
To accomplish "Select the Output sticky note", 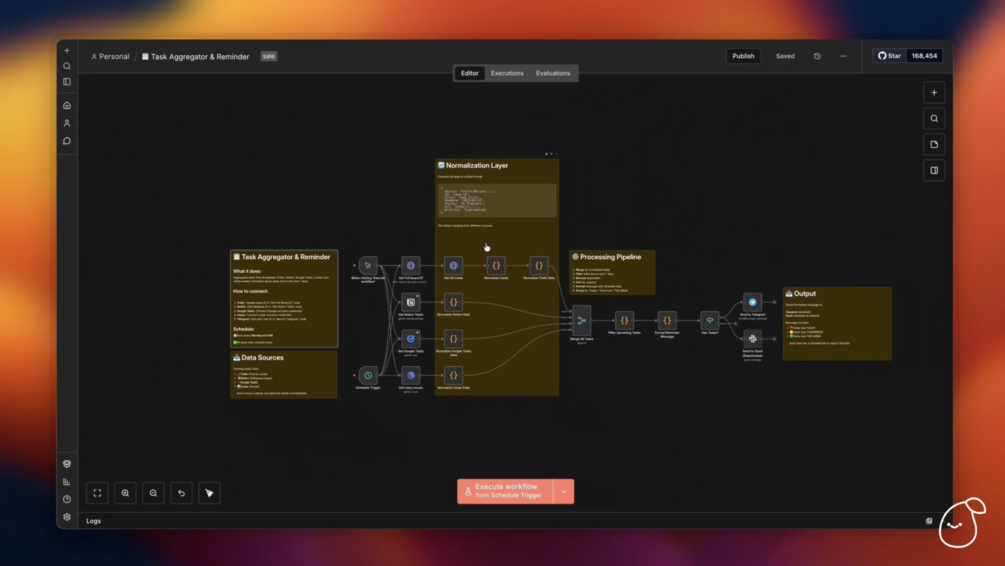I will 837,324.
